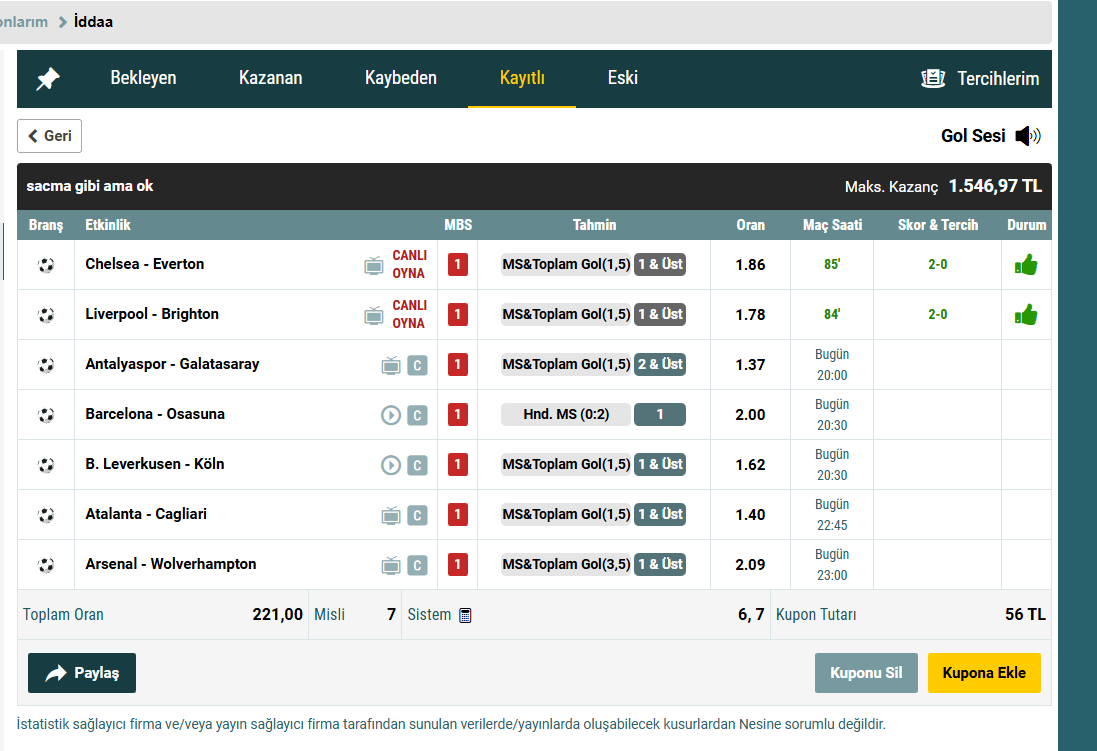Click the soccer ball icon for Atalanta - Cagliari
Screen dimensions: 1097x751
pyautogui.click(x=46, y=515)
